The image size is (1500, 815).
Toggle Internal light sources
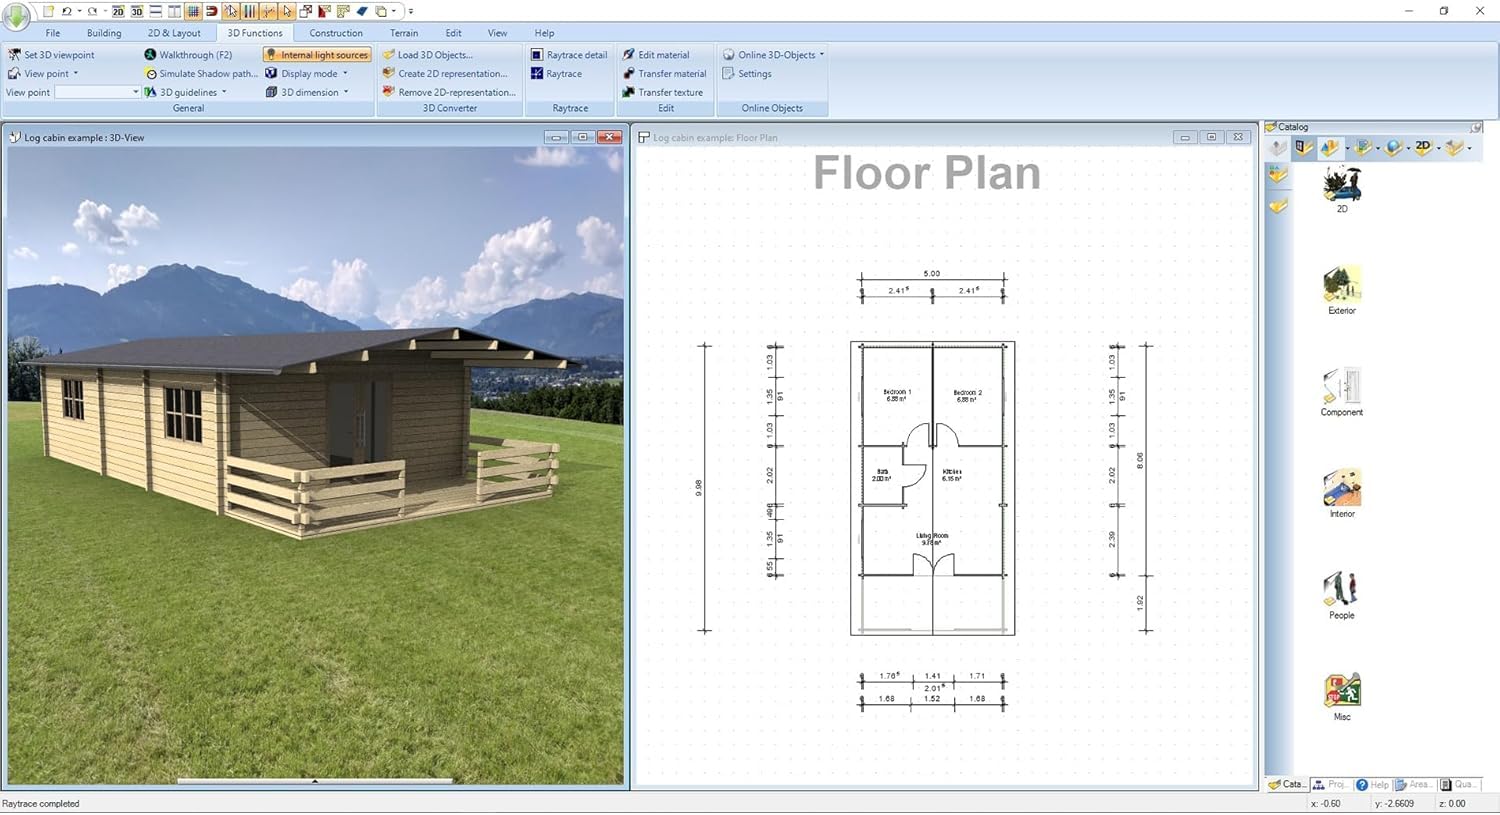click(317, 55)
